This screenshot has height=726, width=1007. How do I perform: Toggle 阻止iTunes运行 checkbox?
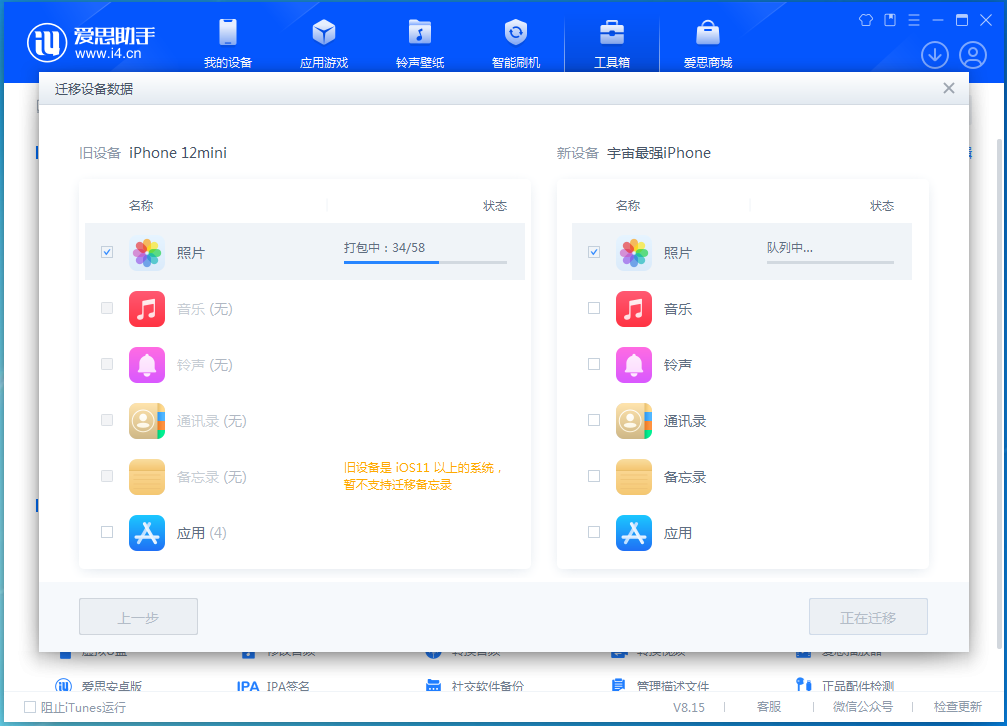(30, 707)
